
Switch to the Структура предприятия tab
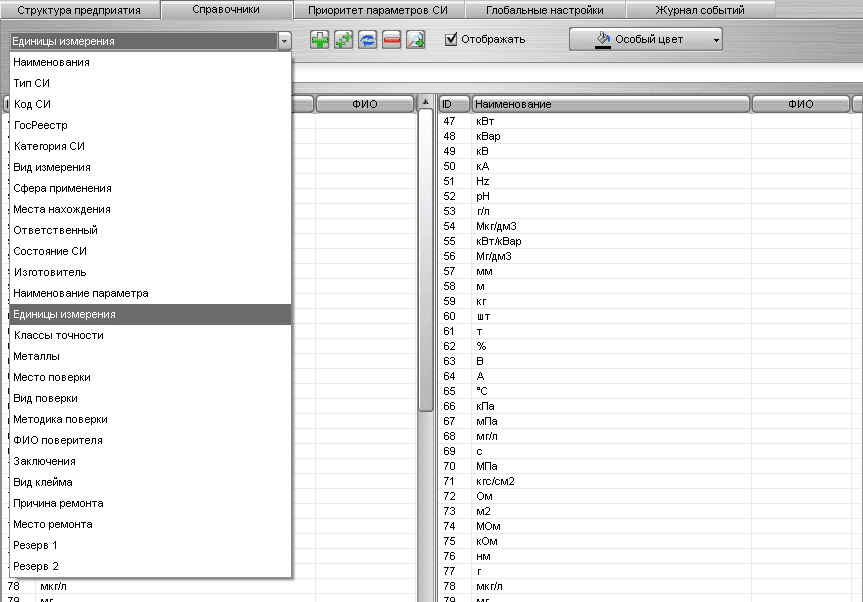click(80, 10)
